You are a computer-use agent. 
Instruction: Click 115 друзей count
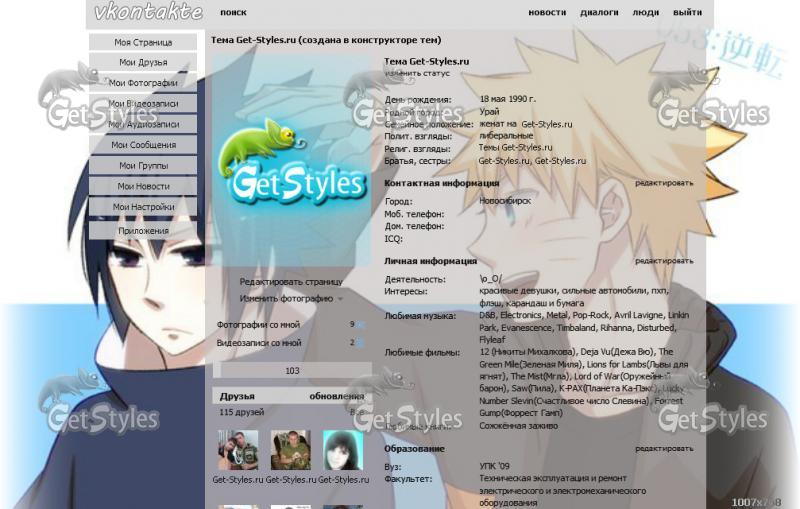[241, 412]
